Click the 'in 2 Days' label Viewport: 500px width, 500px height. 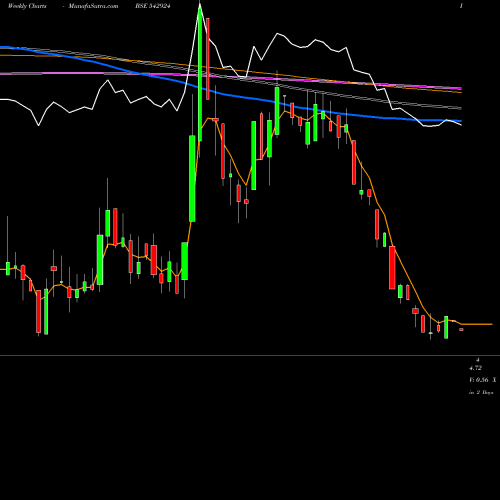click(481, 393)
